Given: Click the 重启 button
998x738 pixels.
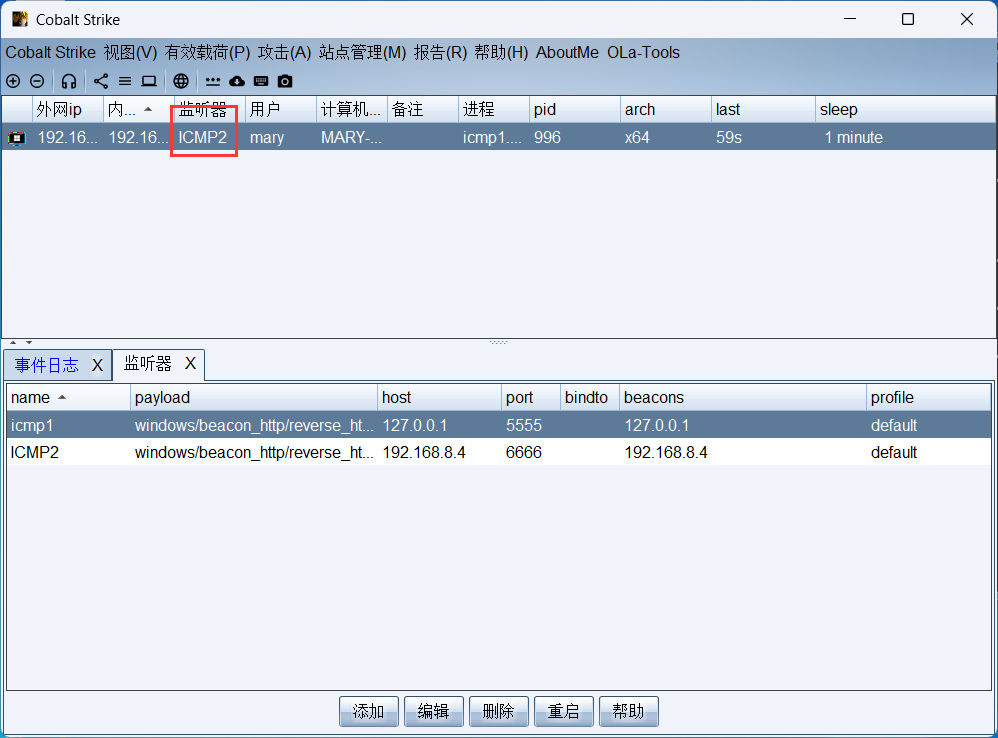Looking at the screenshot, I should [564, 711].
